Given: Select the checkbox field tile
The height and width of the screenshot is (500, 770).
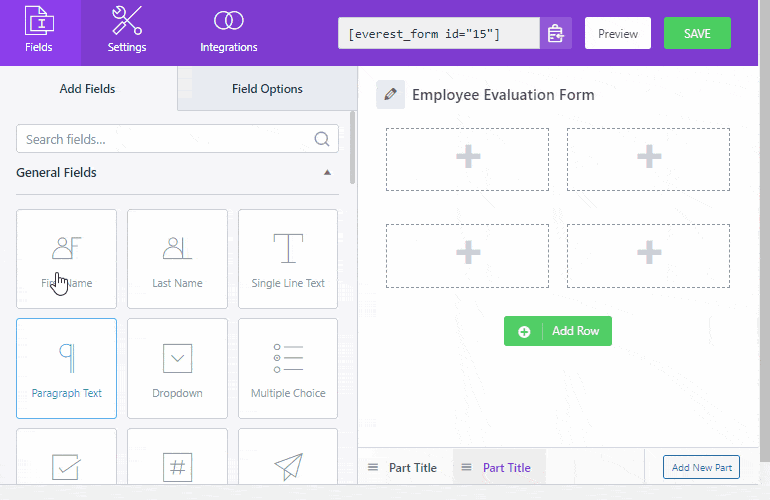Looking at the screenshot, I should 66,457.
